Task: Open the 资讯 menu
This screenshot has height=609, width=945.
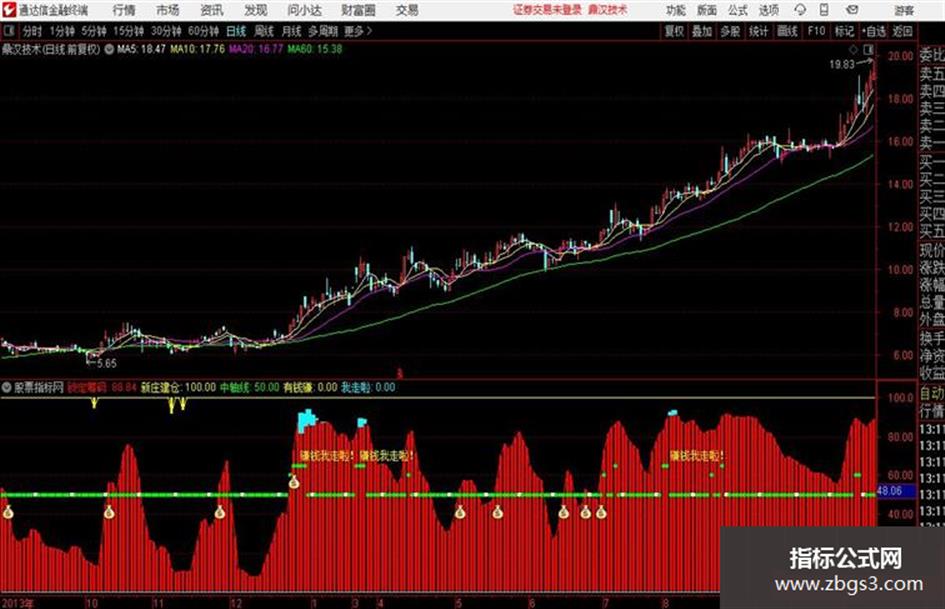Action: point(212,10)
